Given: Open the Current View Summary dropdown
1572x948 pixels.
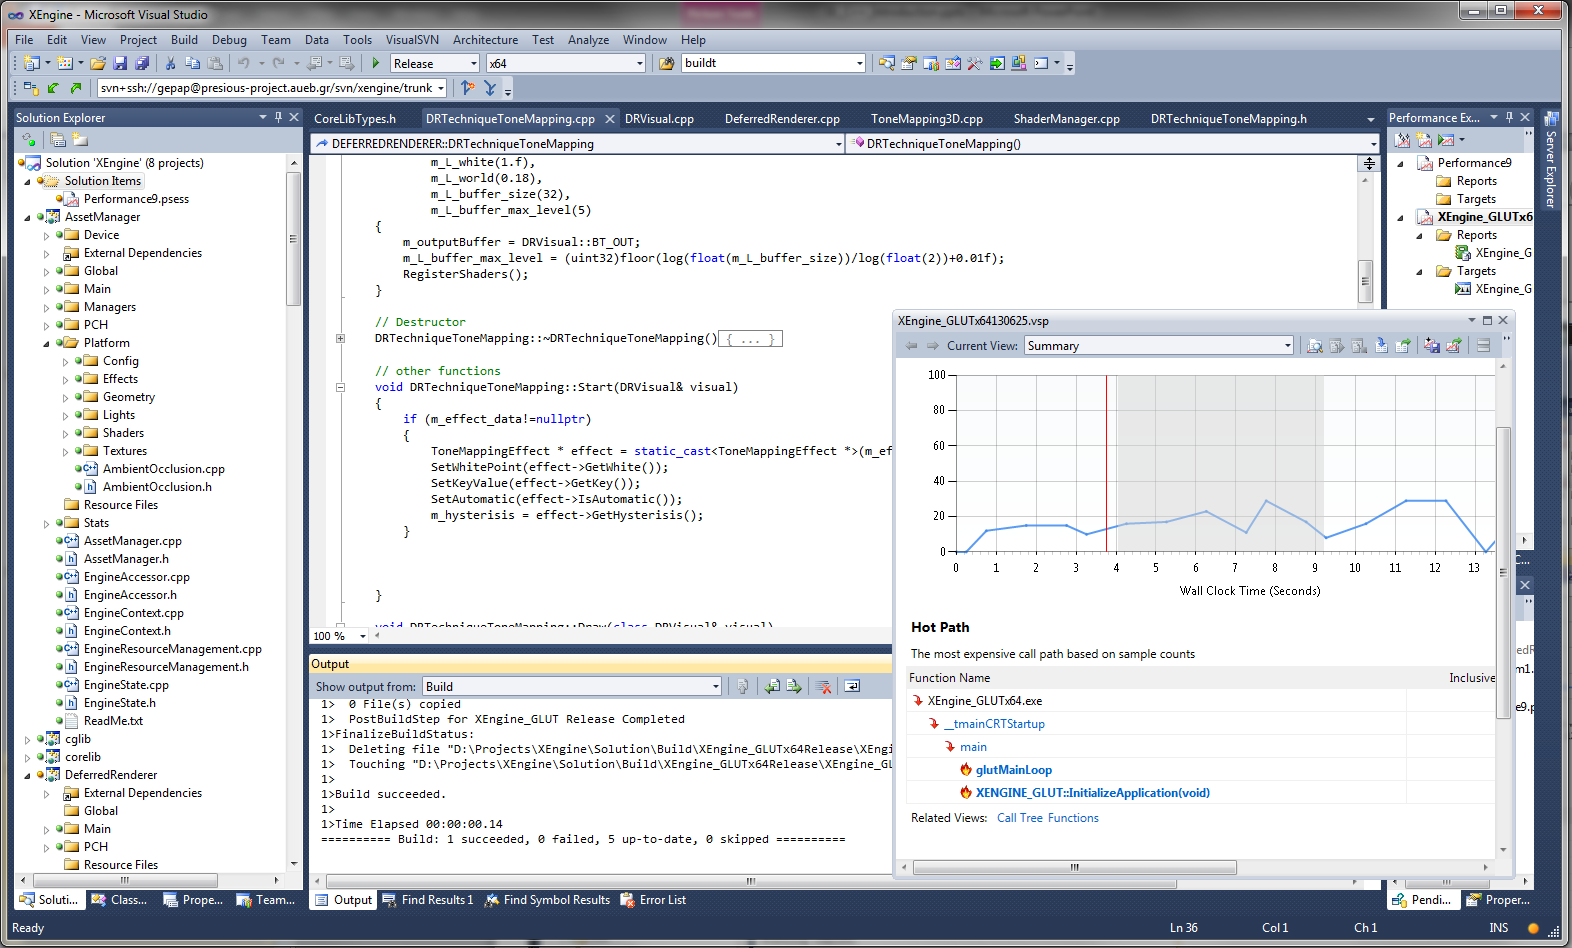Looking at the screenshot, I should (1287, 345).
